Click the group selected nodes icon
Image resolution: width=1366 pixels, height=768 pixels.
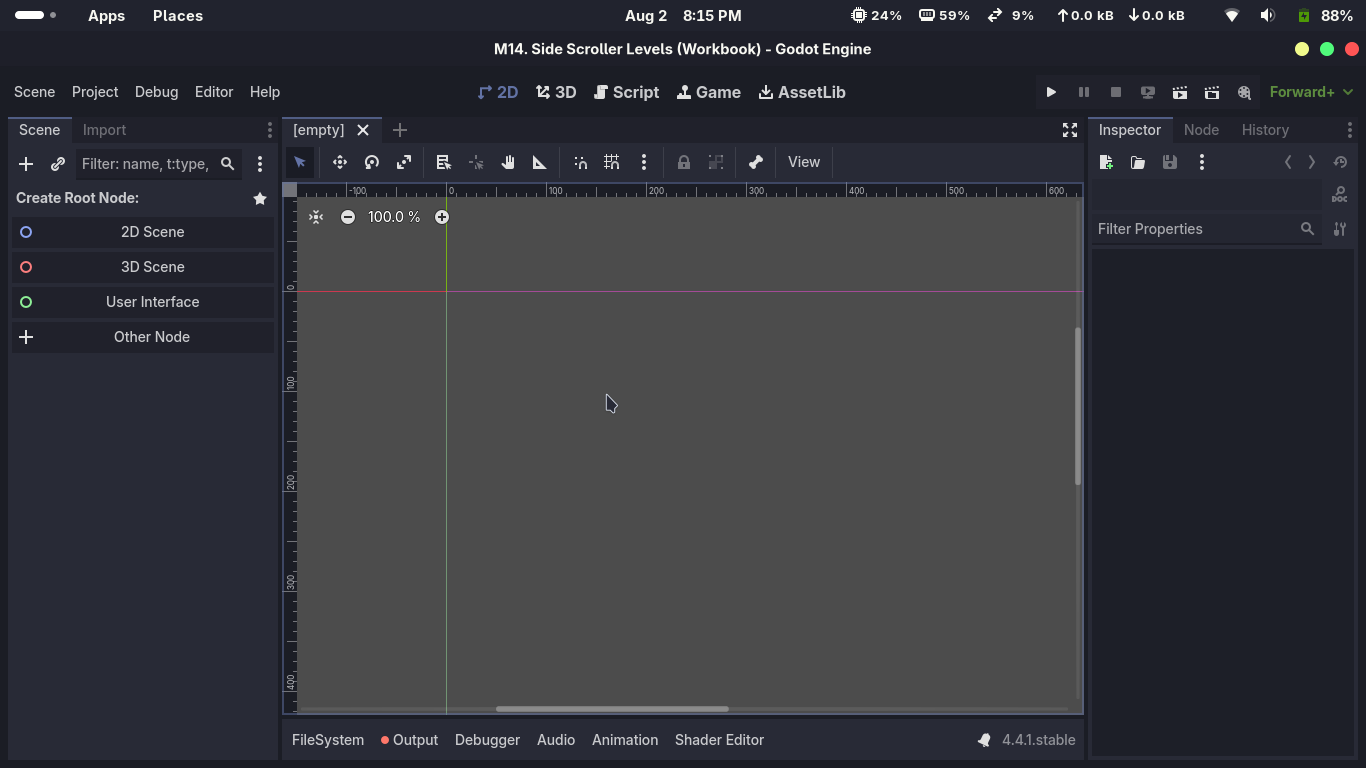click(x=716, y=162)
